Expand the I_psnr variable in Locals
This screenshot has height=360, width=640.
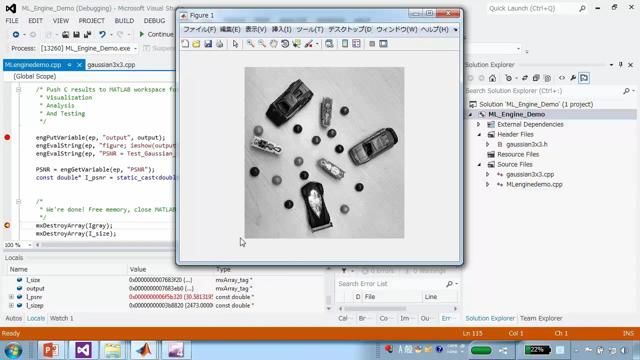point(11,297)
